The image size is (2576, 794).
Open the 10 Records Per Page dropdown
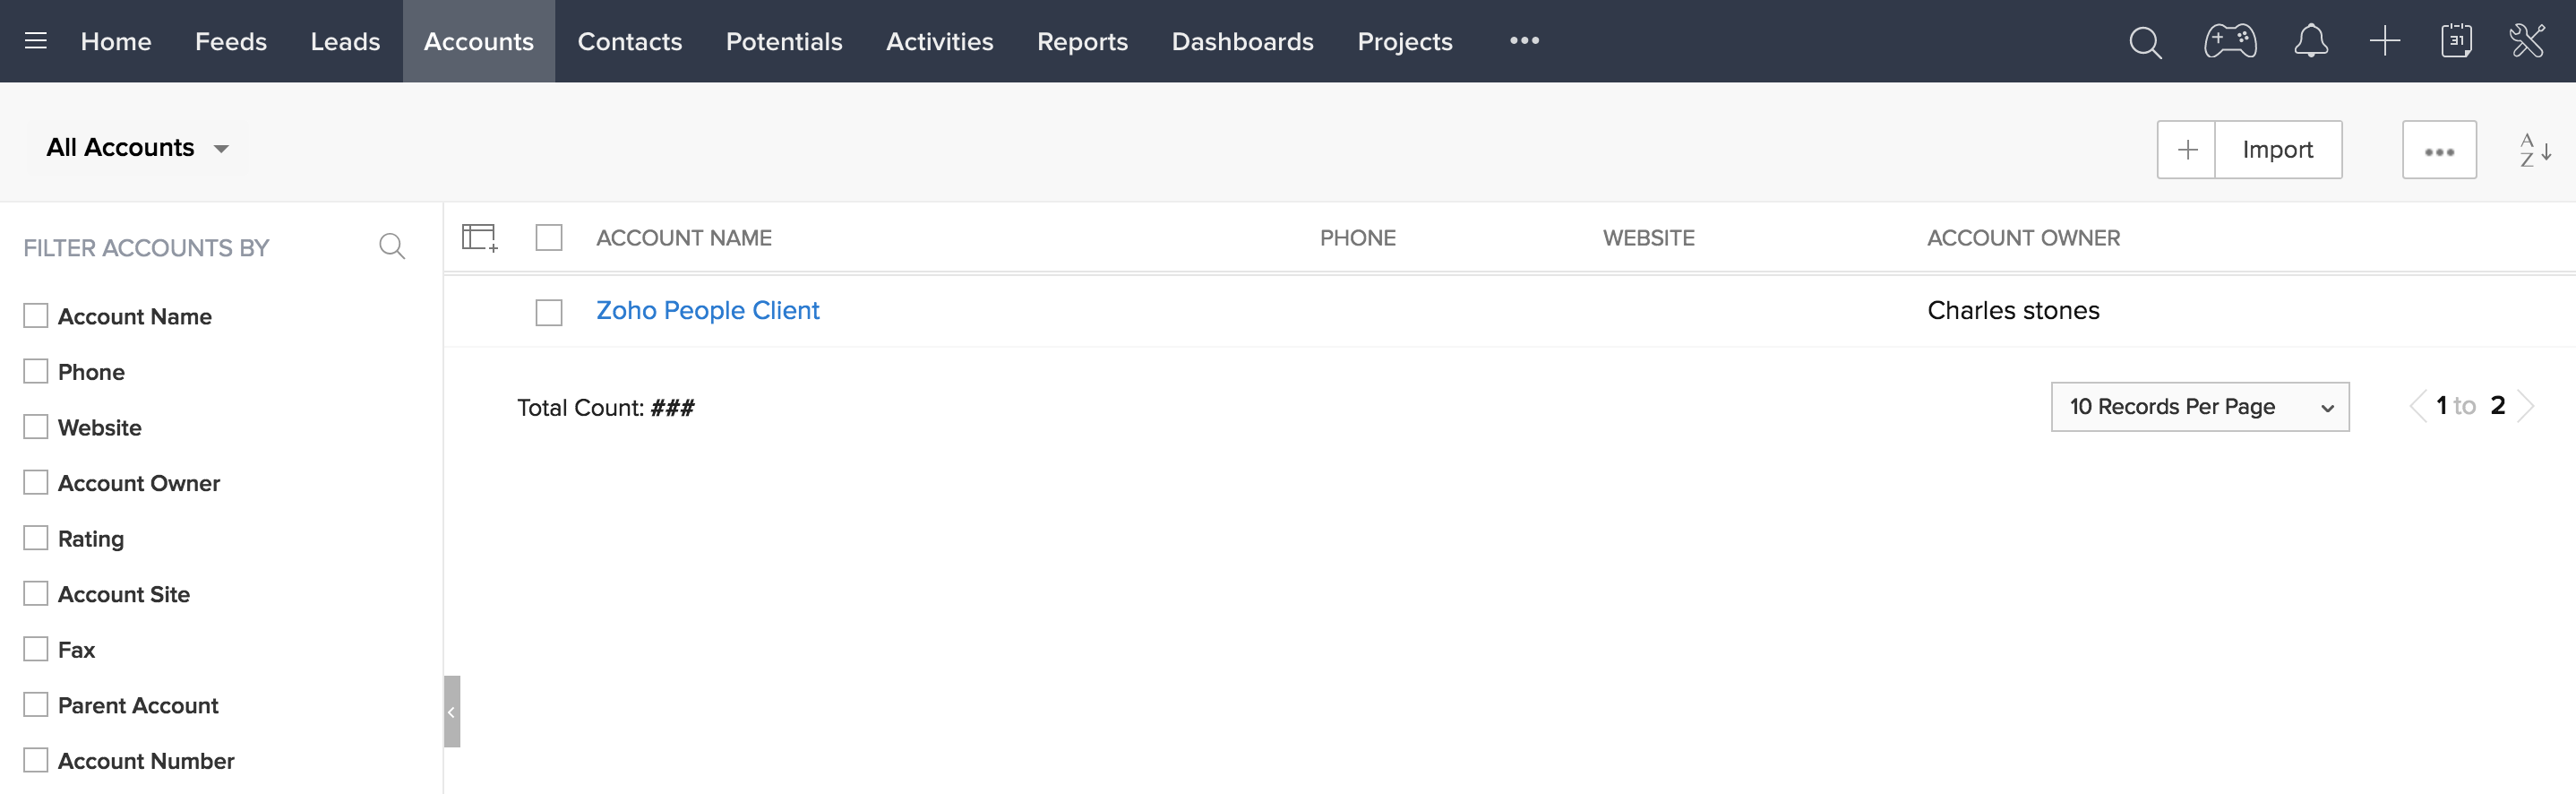coord(2199,407)
